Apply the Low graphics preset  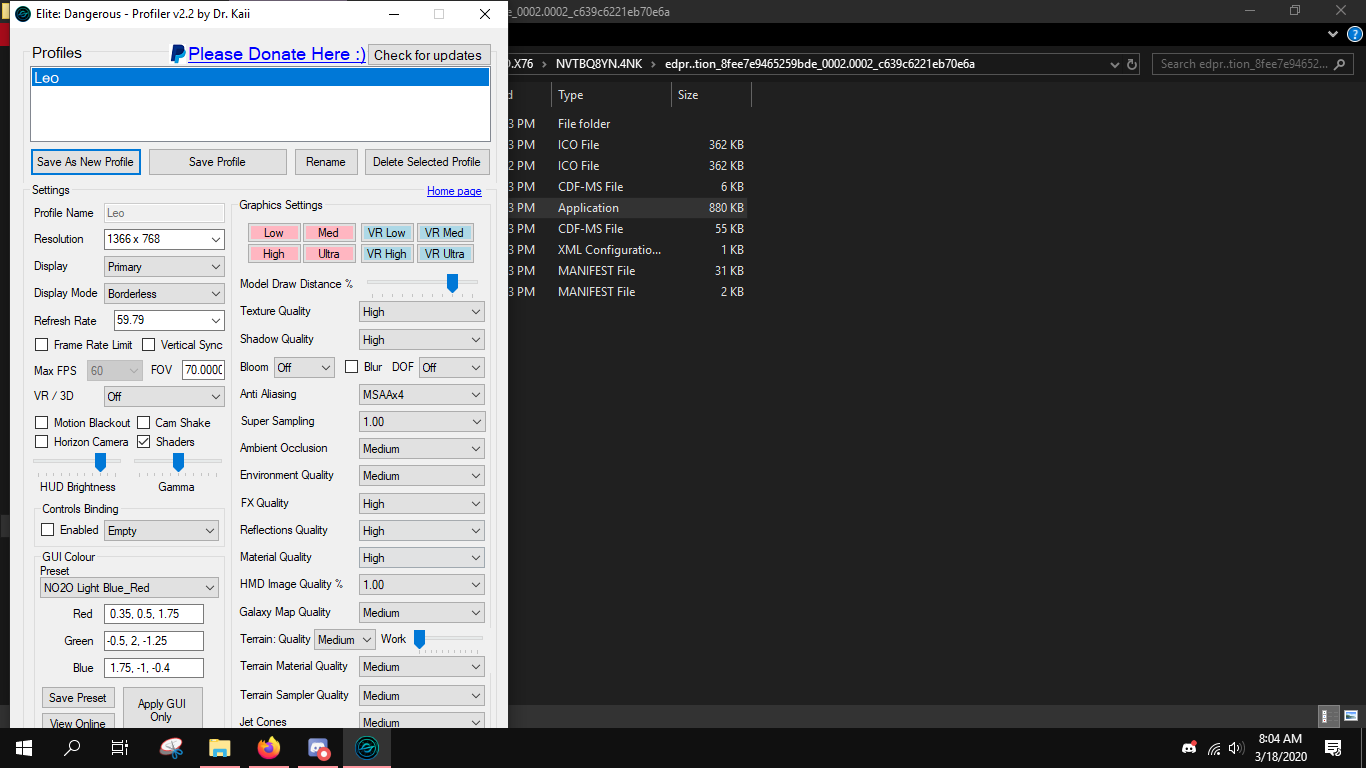pos(274,233)
